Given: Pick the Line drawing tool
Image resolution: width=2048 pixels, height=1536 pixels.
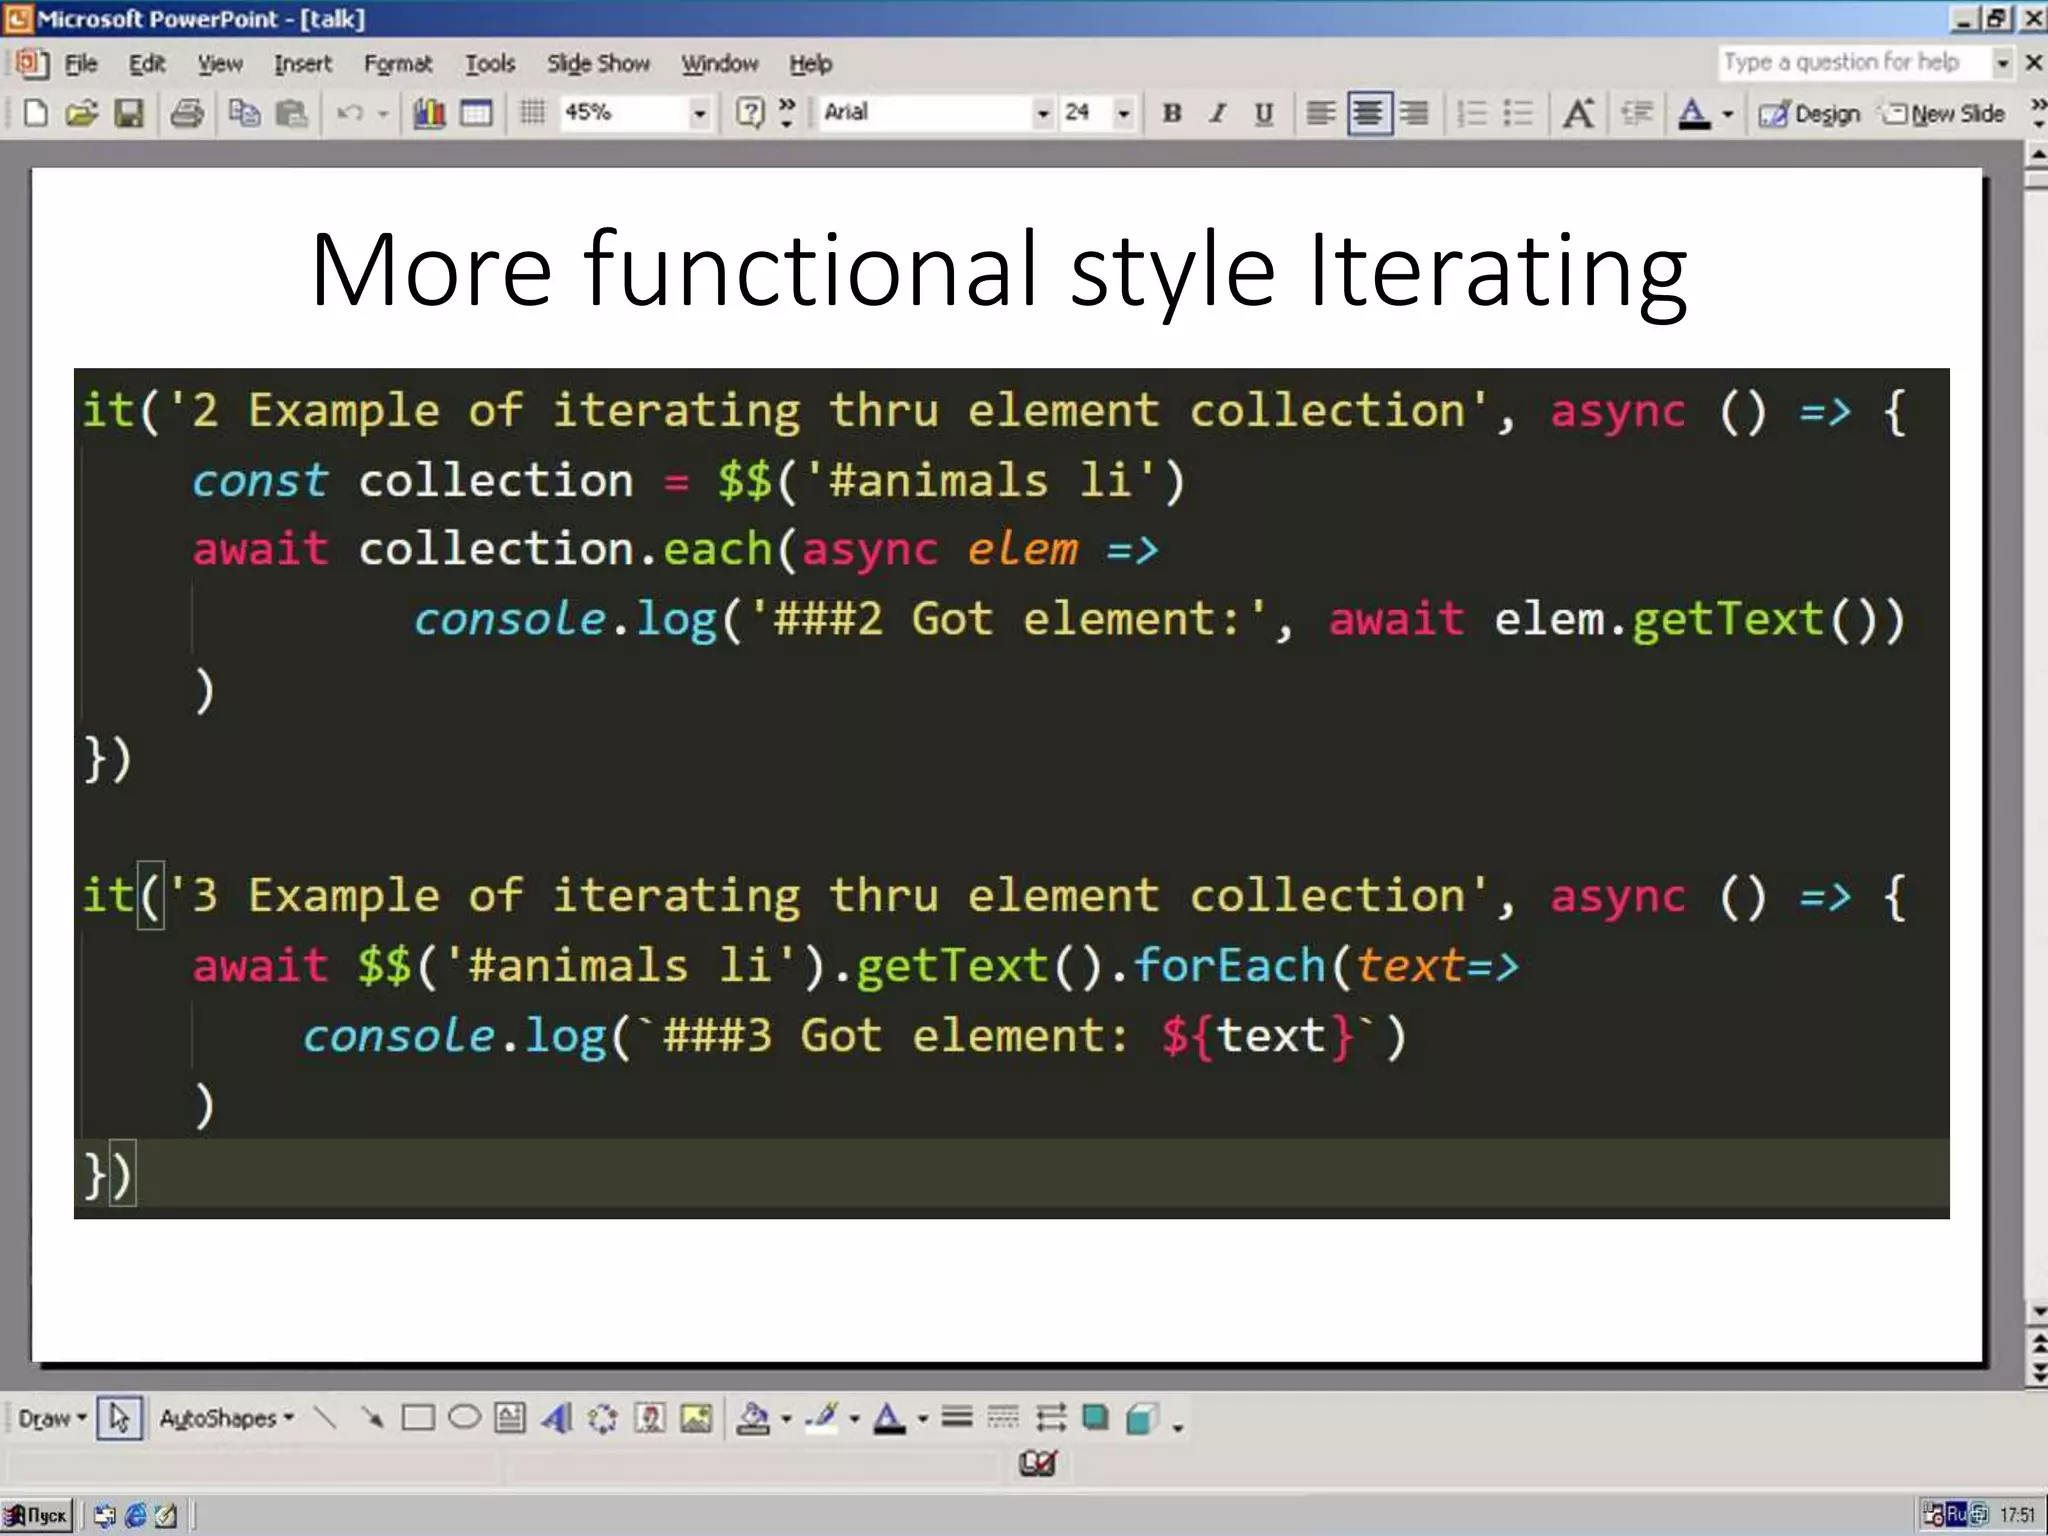Looking at the screenshot, I should coord(325,1418).
